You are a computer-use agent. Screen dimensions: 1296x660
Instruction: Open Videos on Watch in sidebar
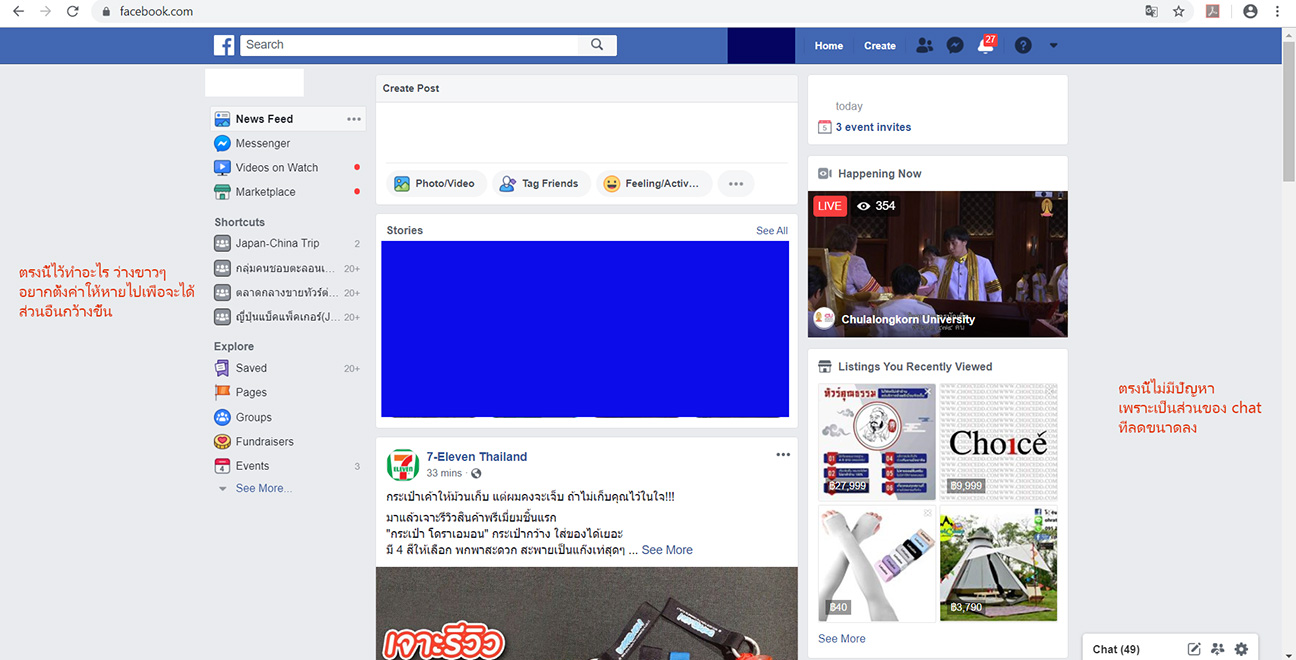coord(276,168)
